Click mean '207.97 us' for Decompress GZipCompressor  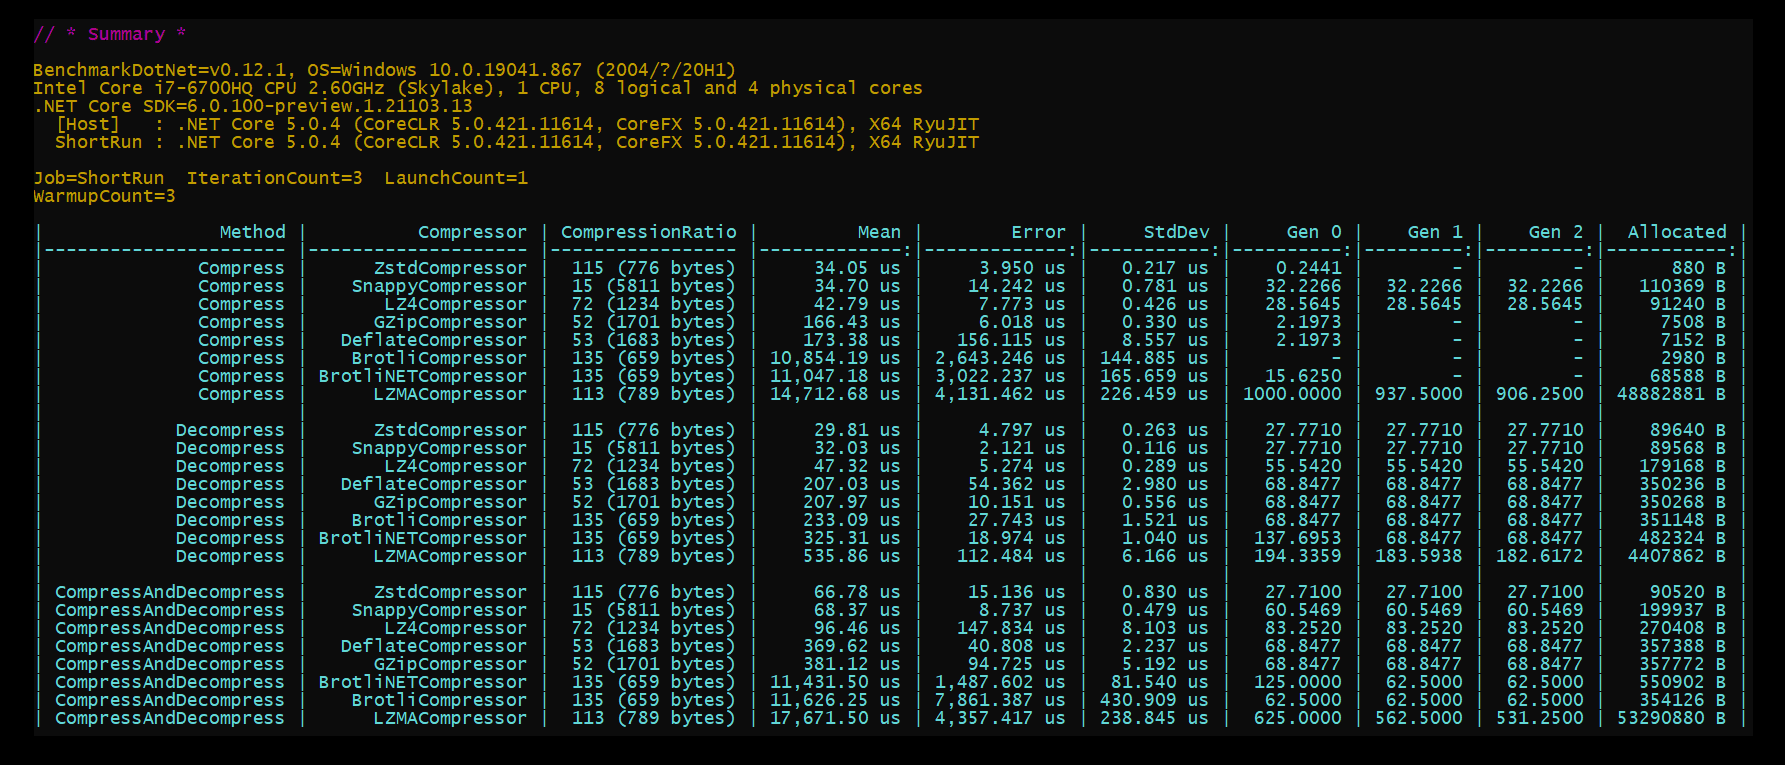pos(852,502)
